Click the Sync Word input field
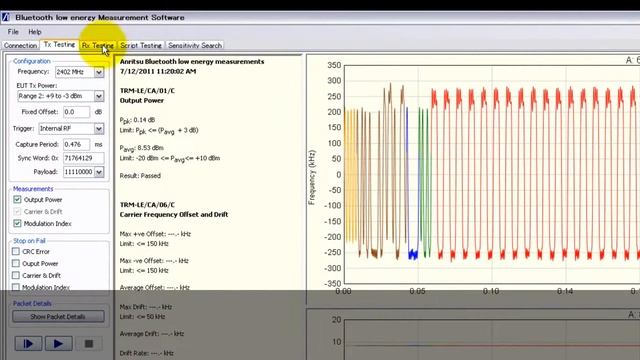This screenshot has width=640, height=360. [83, 158]
